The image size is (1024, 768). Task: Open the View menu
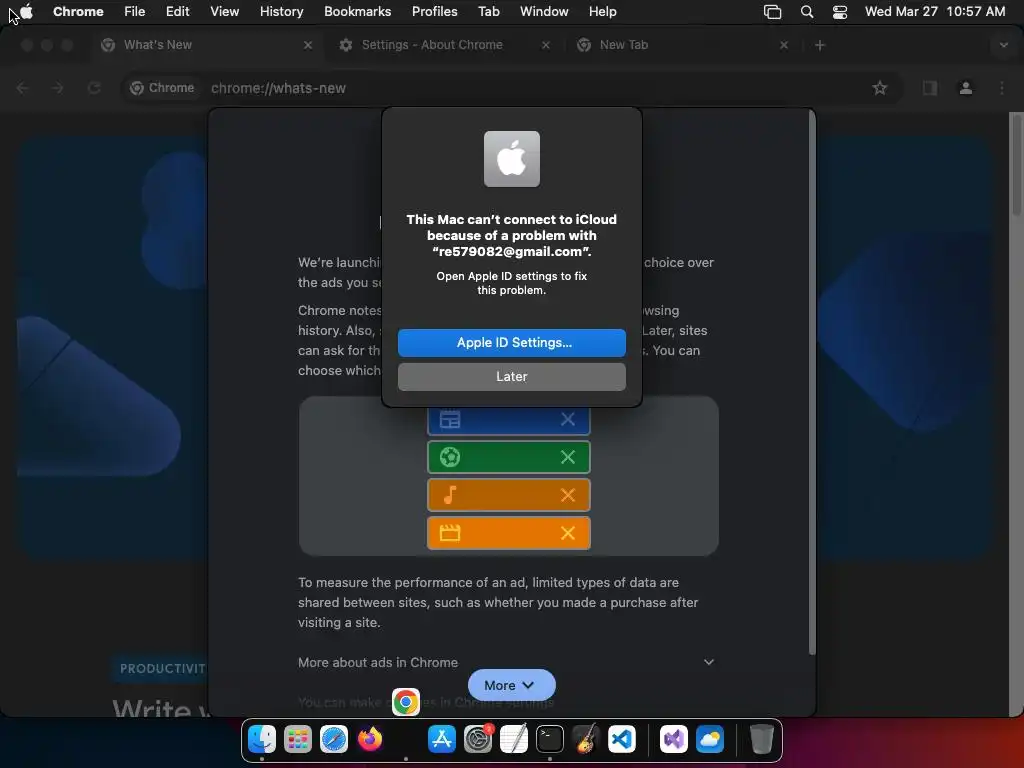click(x=224, y=12)
